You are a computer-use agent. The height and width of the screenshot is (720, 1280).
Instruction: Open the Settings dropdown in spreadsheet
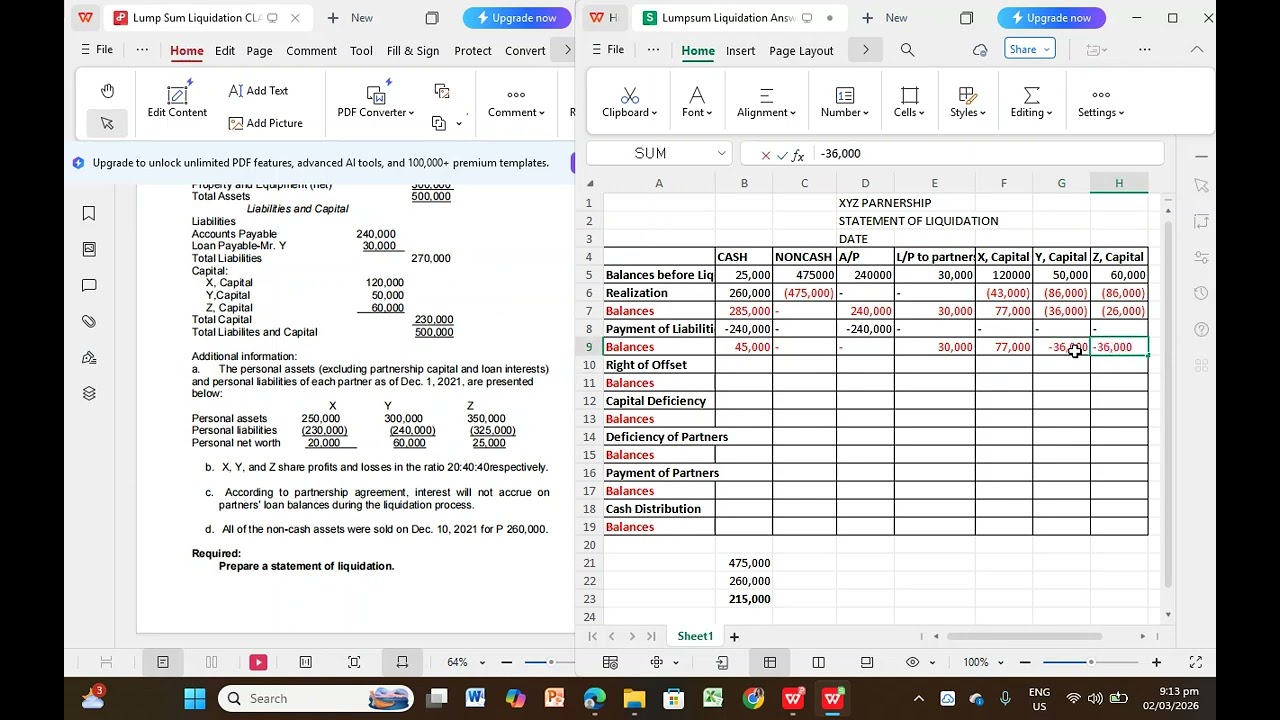(x=1101, y=101)
